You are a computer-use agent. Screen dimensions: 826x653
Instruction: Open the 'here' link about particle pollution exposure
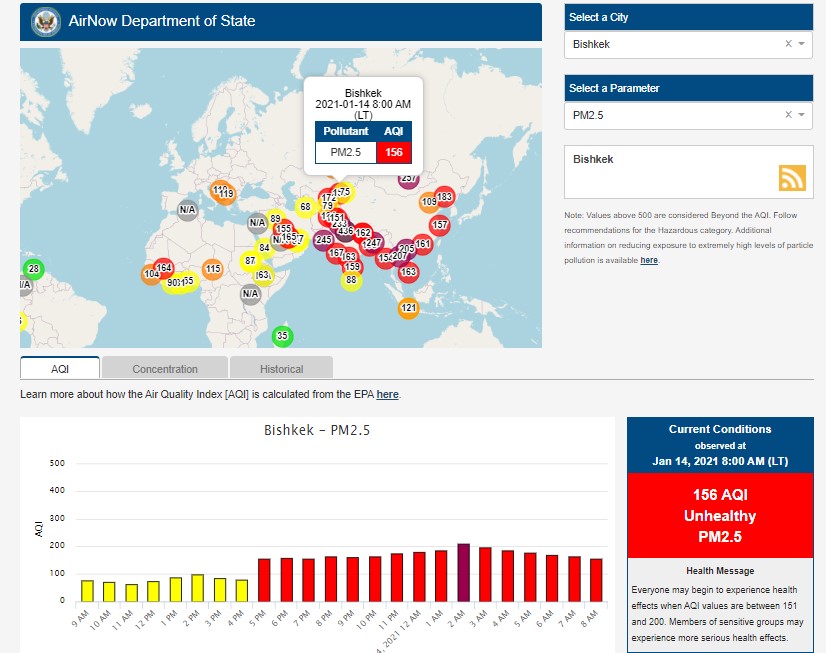click(x=649, y=260)
